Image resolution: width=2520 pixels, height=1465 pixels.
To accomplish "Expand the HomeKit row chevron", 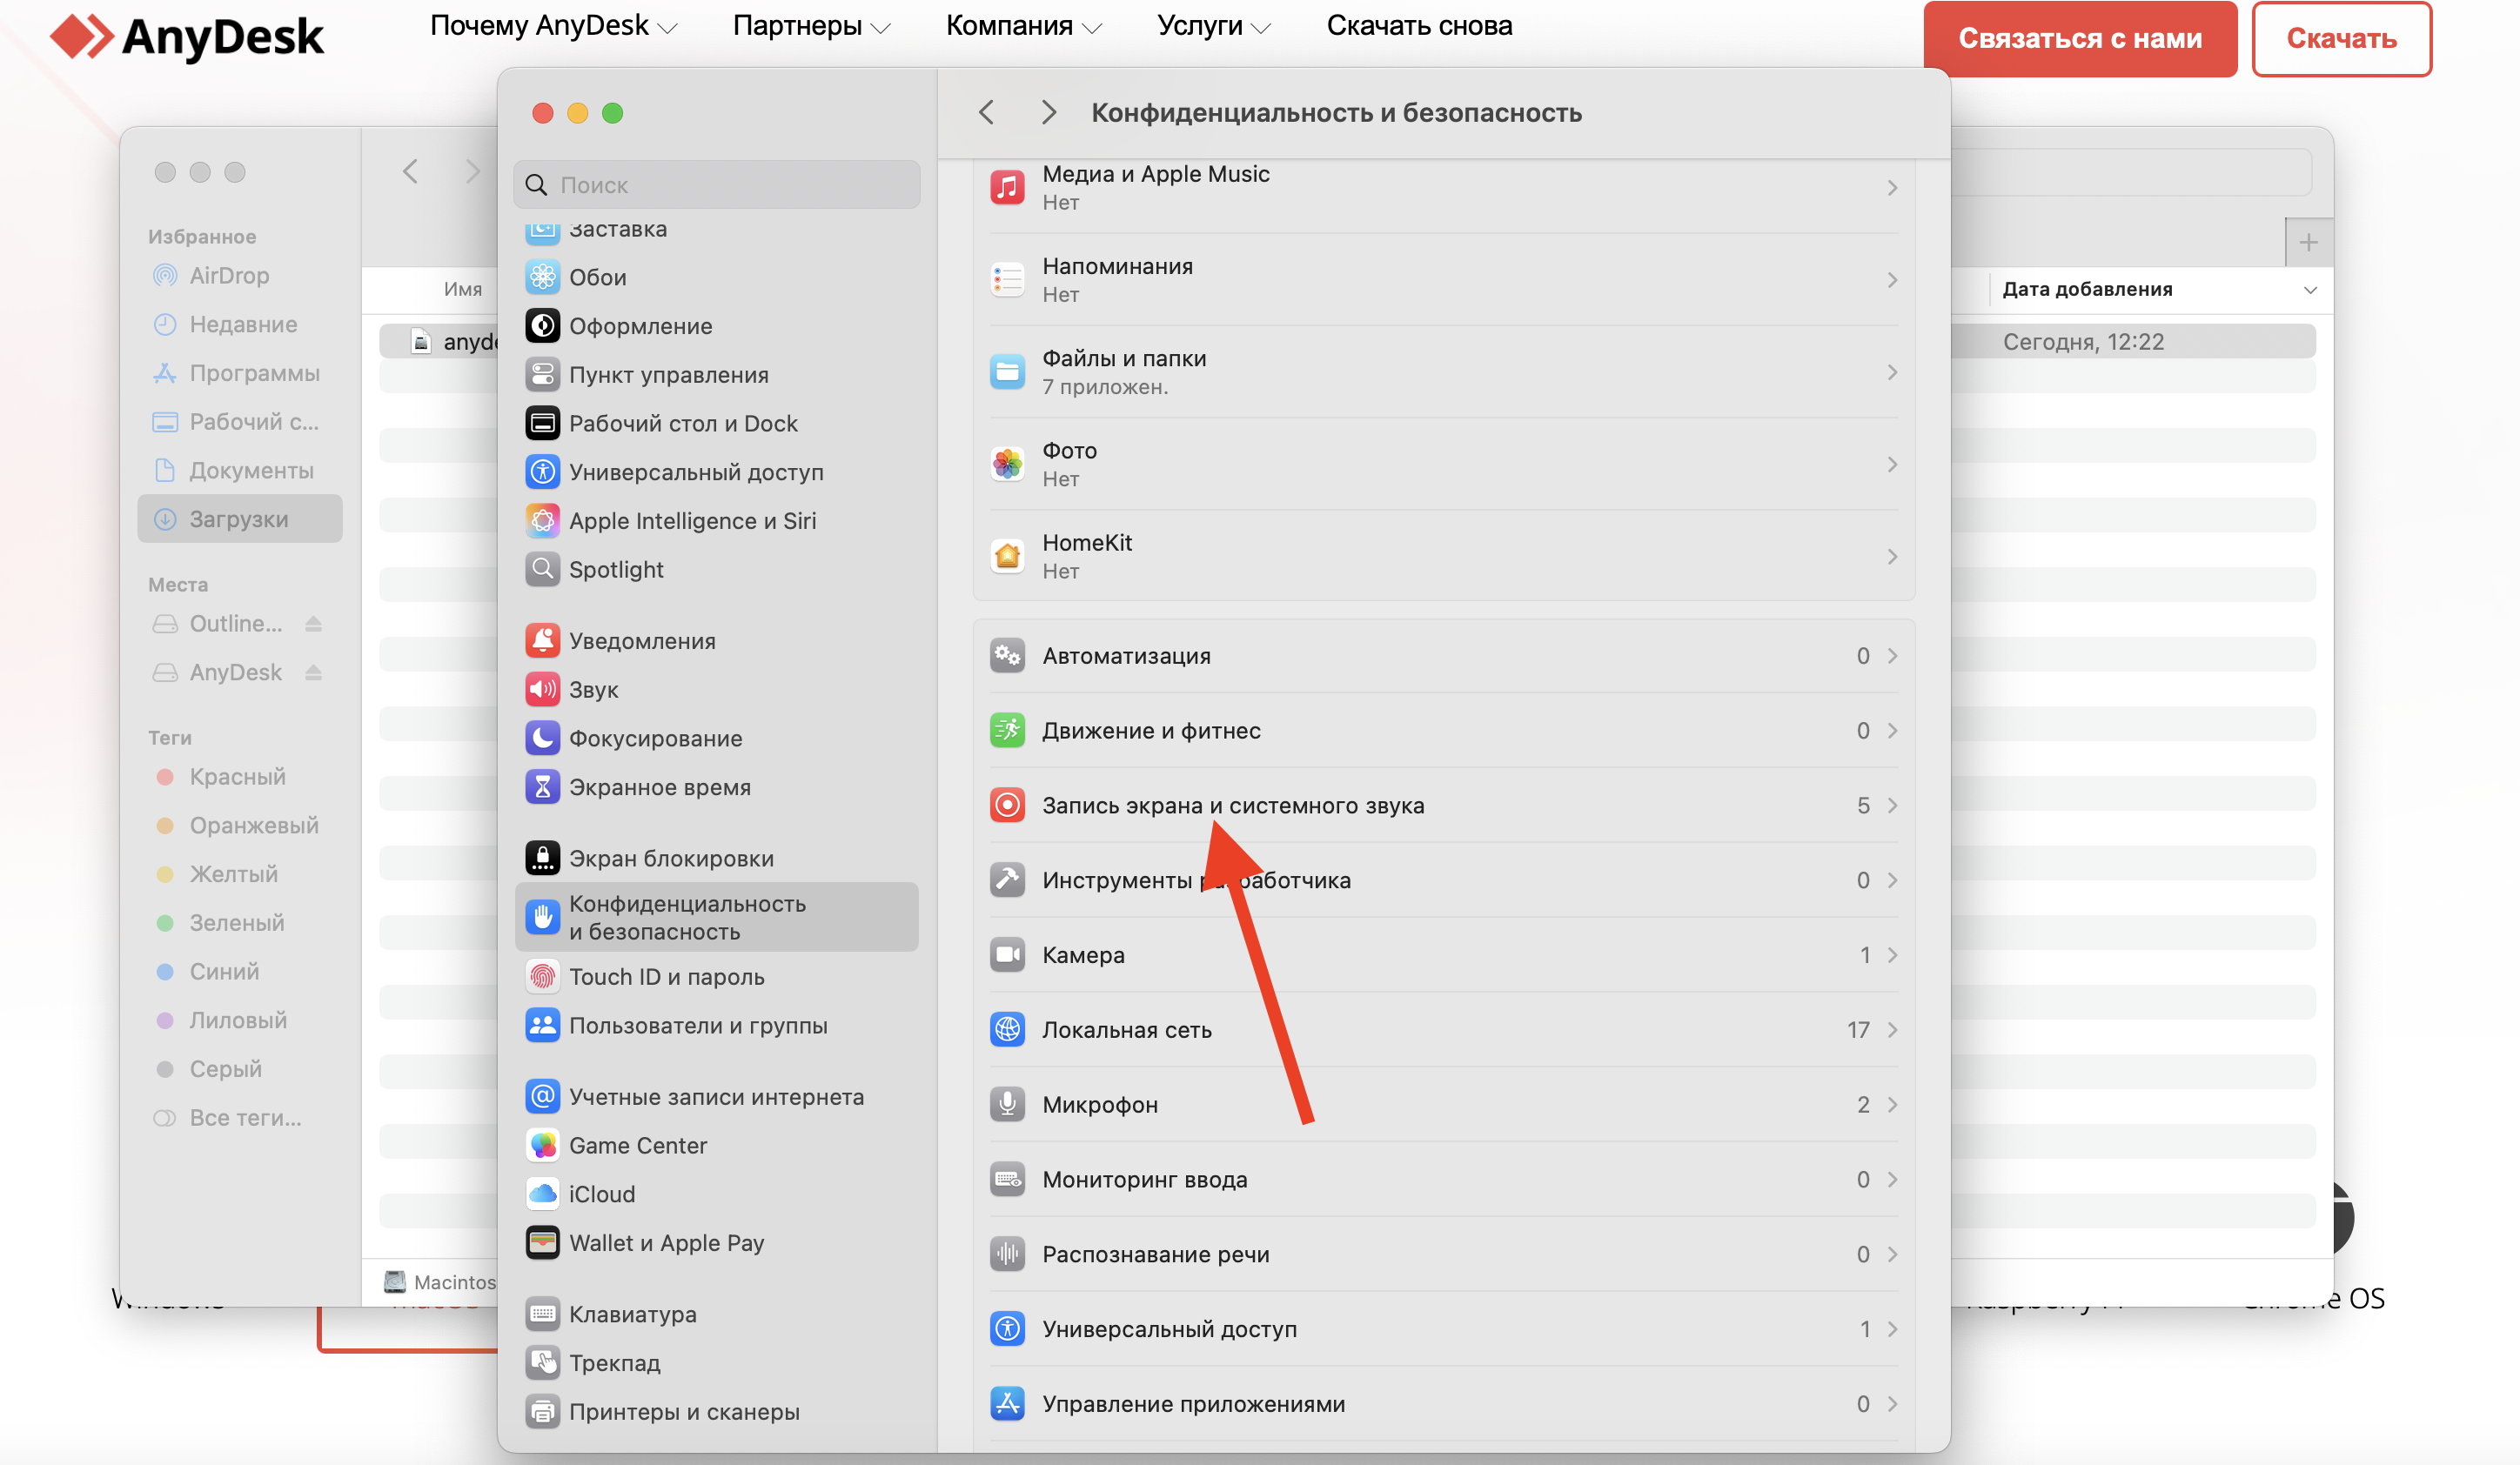I will coord(1892,557).
